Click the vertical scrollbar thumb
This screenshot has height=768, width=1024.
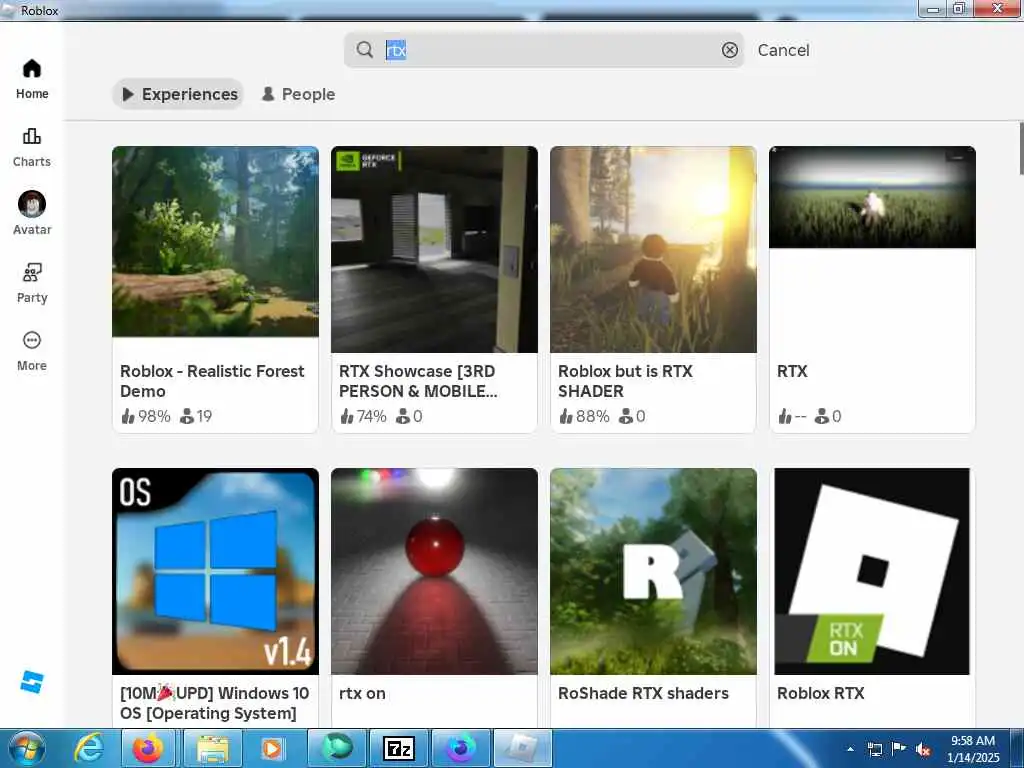pyautogui.click(x=1021, y=148)
